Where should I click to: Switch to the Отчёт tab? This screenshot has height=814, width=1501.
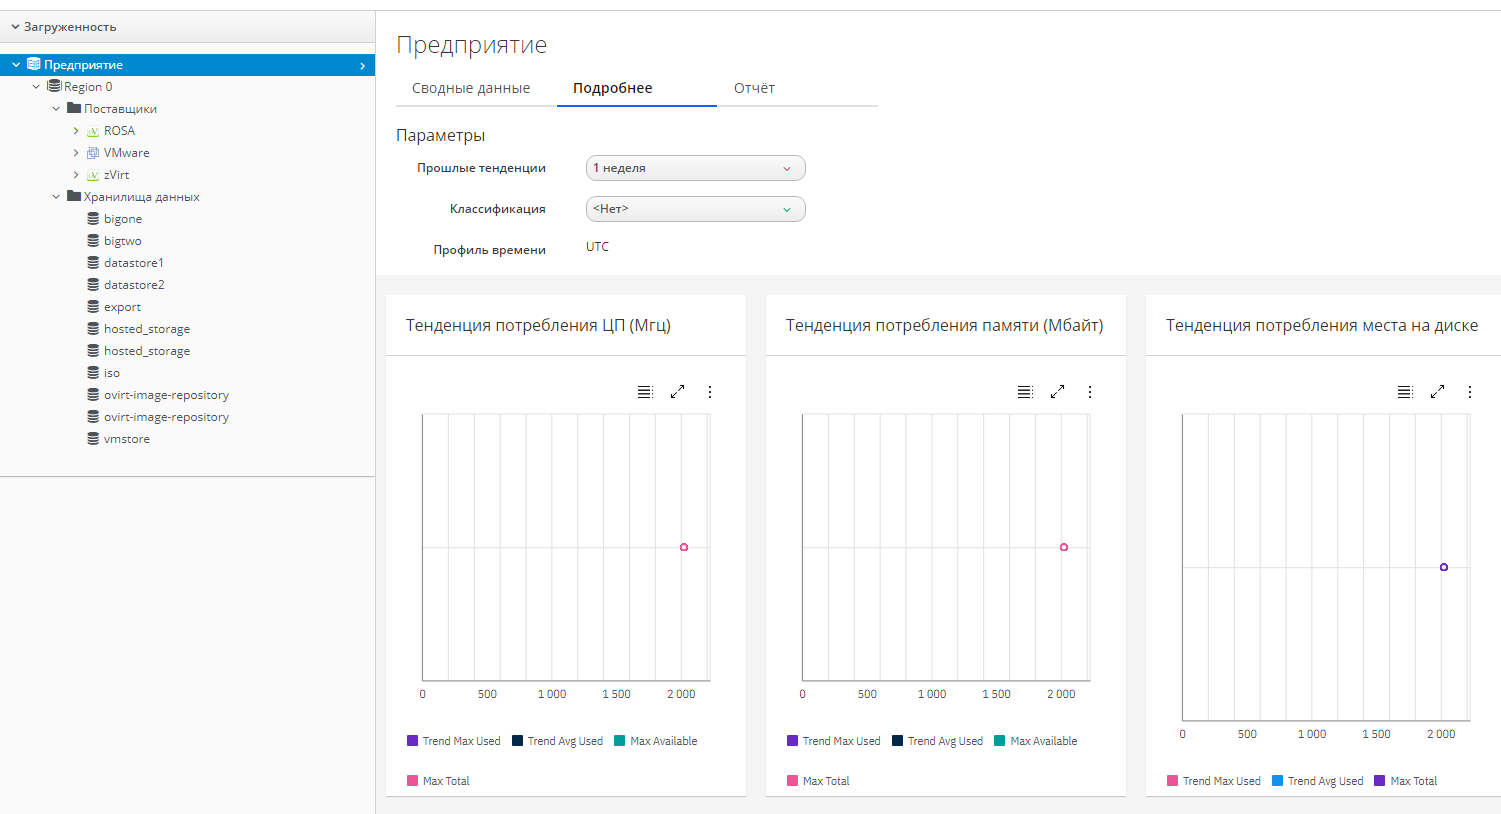pyautogui.click(x=754, y=88)
